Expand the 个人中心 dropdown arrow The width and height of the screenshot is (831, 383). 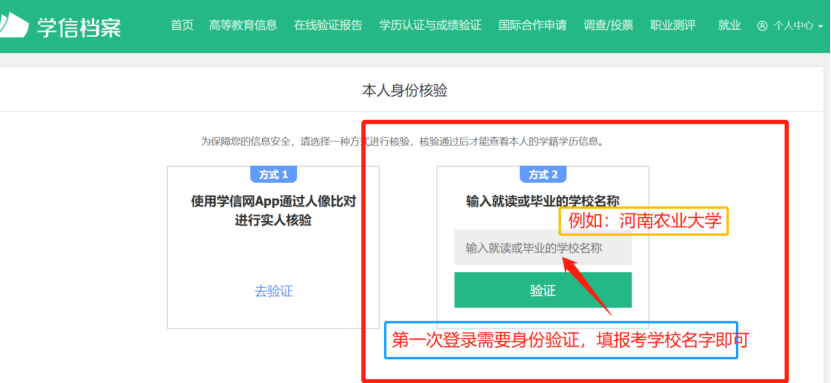click(x=820, y=26)
